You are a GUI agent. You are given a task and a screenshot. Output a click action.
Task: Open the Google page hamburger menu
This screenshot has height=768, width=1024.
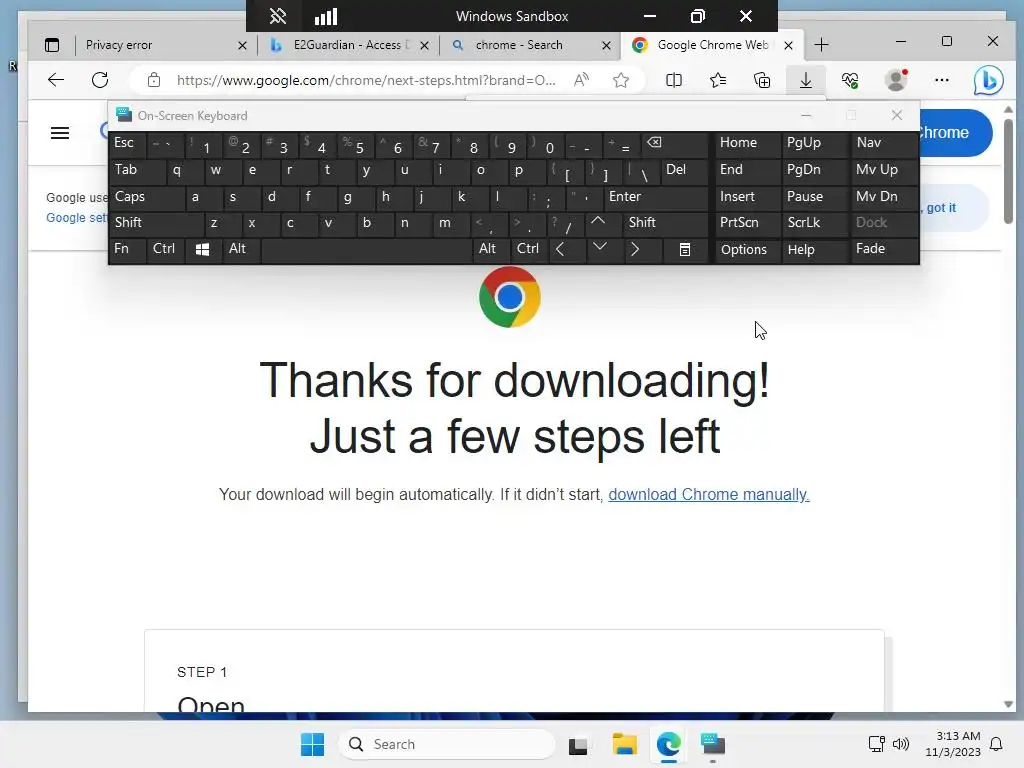[x=60, y=133]
